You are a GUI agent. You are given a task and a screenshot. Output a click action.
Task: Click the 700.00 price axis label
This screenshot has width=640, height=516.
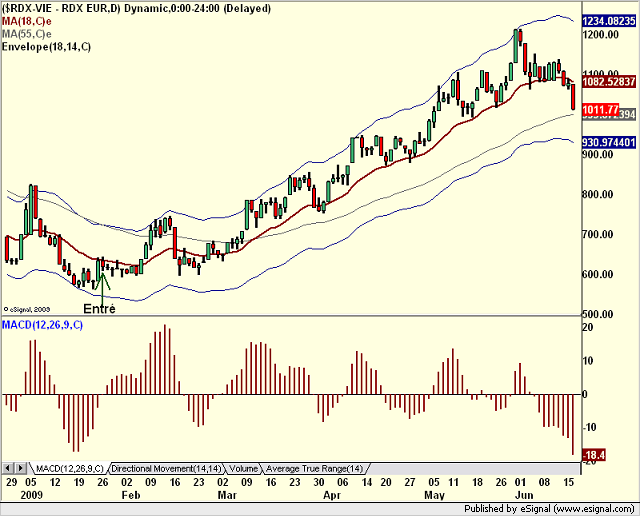click(598, 234)
